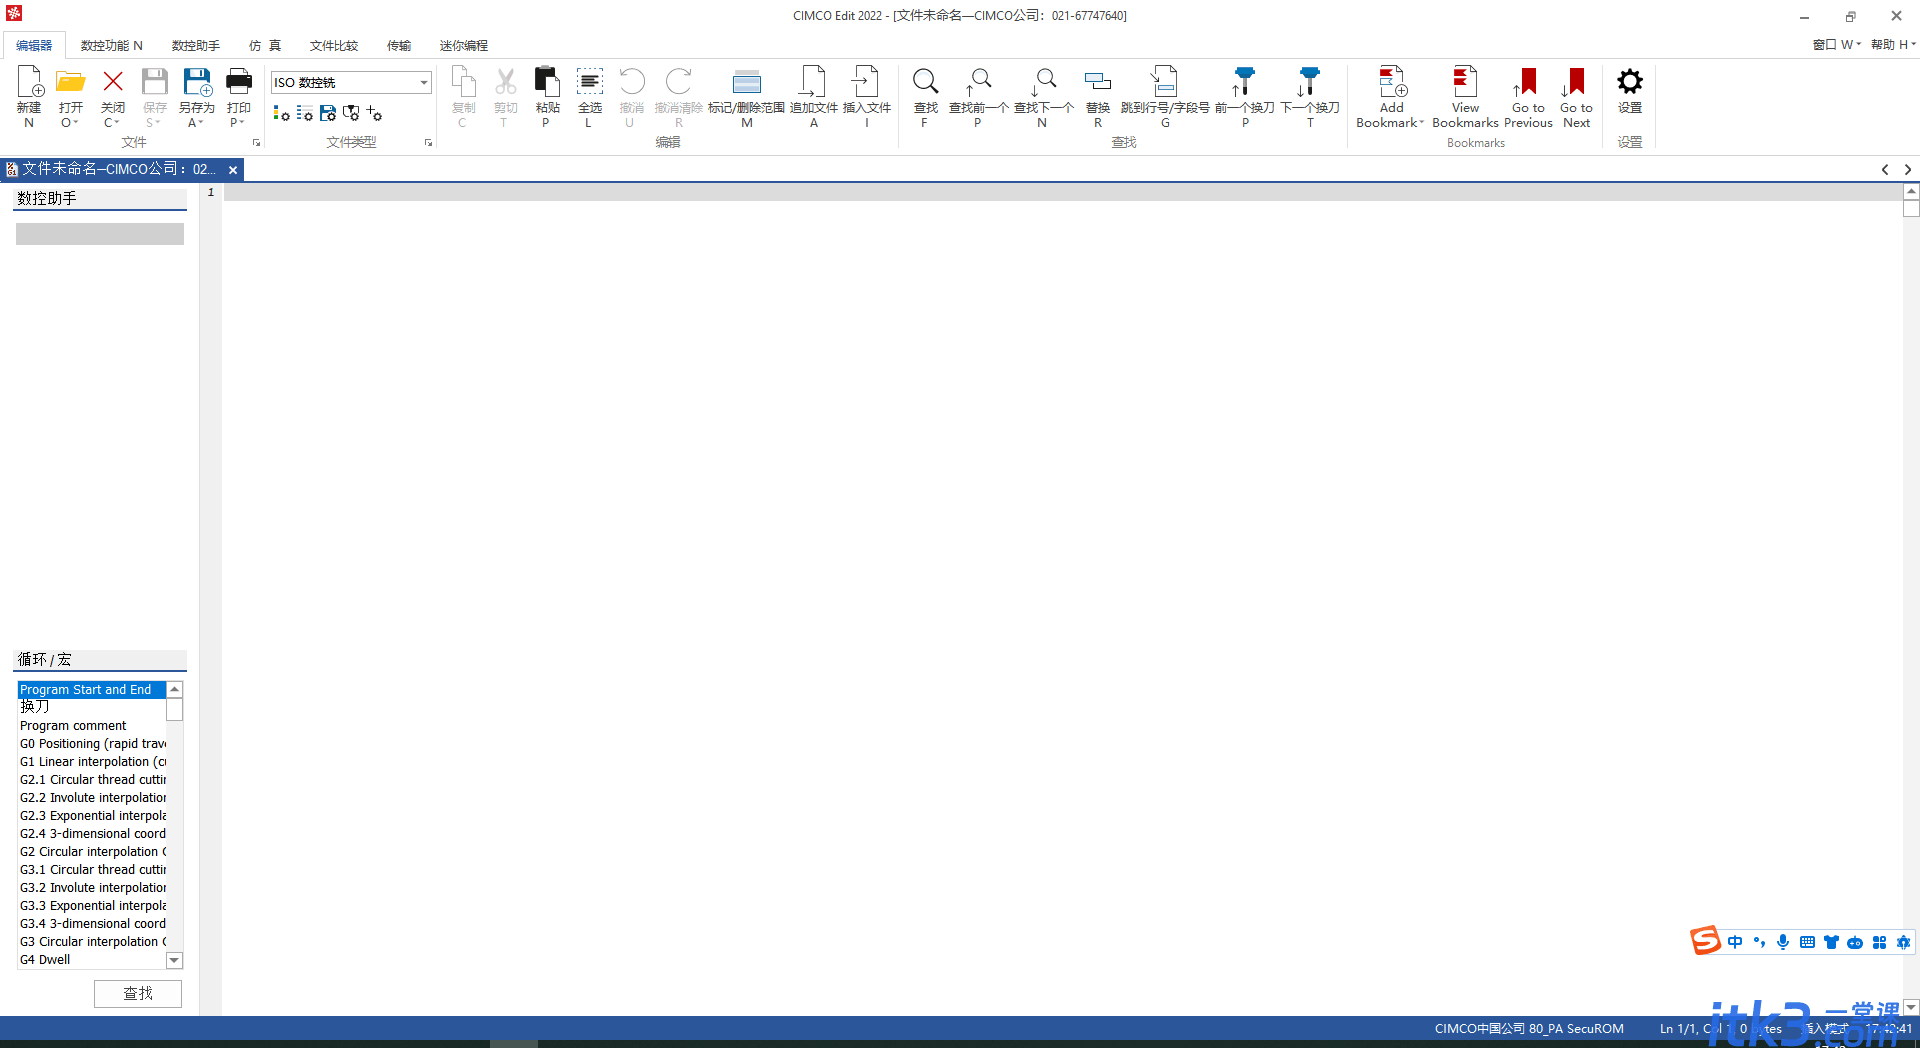This screenshot has width=1920, height=1048.
Task: Switch to 仿真 ribbon tab
Action: tap(265, 46)
